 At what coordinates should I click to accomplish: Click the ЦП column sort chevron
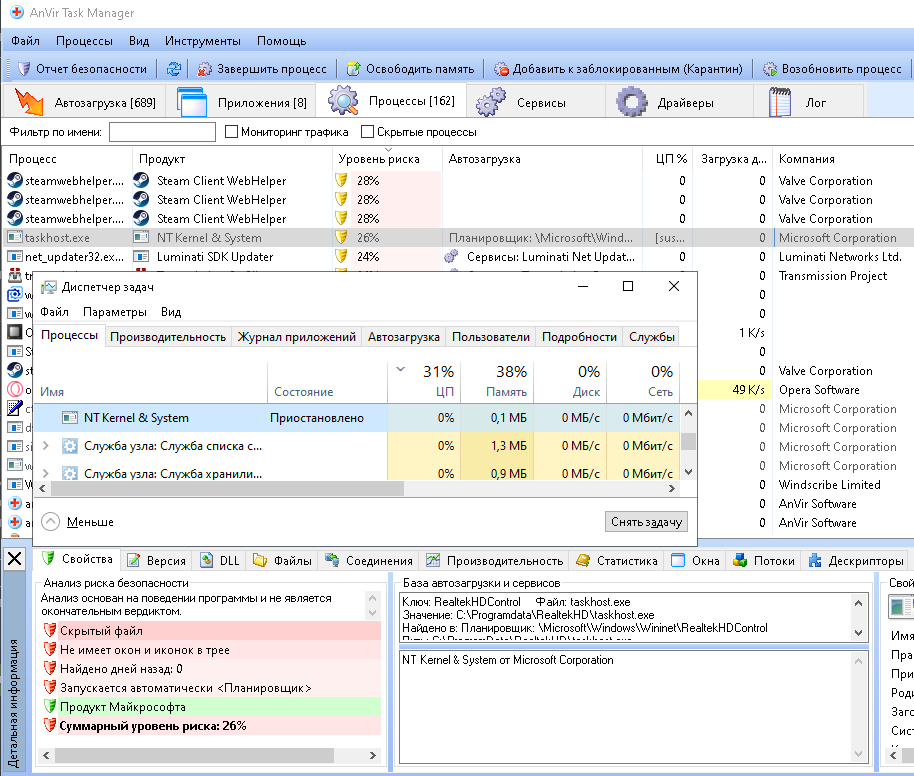[400, 369]
